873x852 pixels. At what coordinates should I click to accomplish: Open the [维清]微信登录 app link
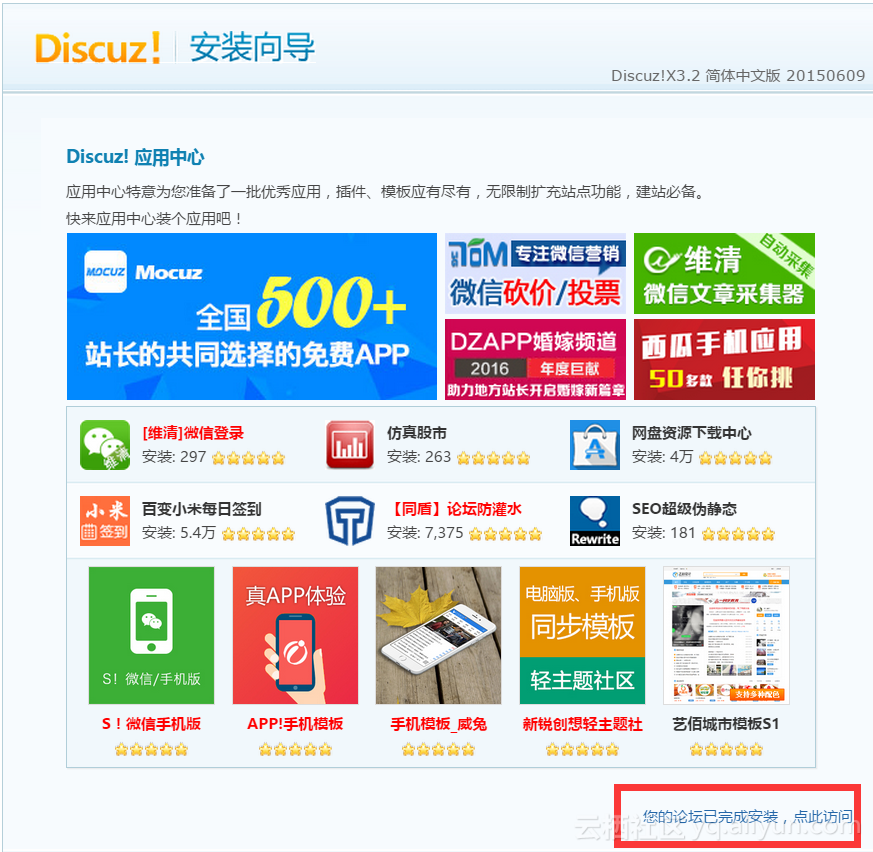[193, 433]
